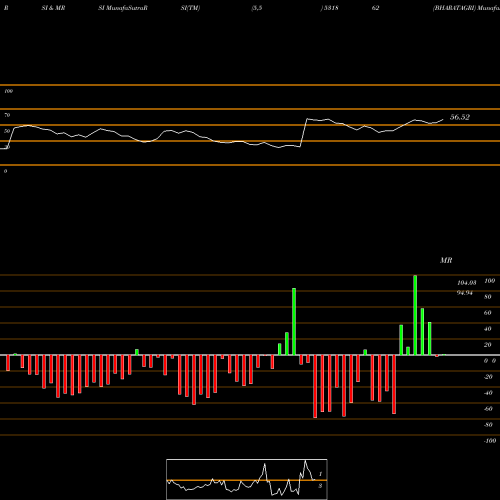Click the -80 axis label on MR scale
The width and height of the screenshot is (500, 500).
pos(488,425)
